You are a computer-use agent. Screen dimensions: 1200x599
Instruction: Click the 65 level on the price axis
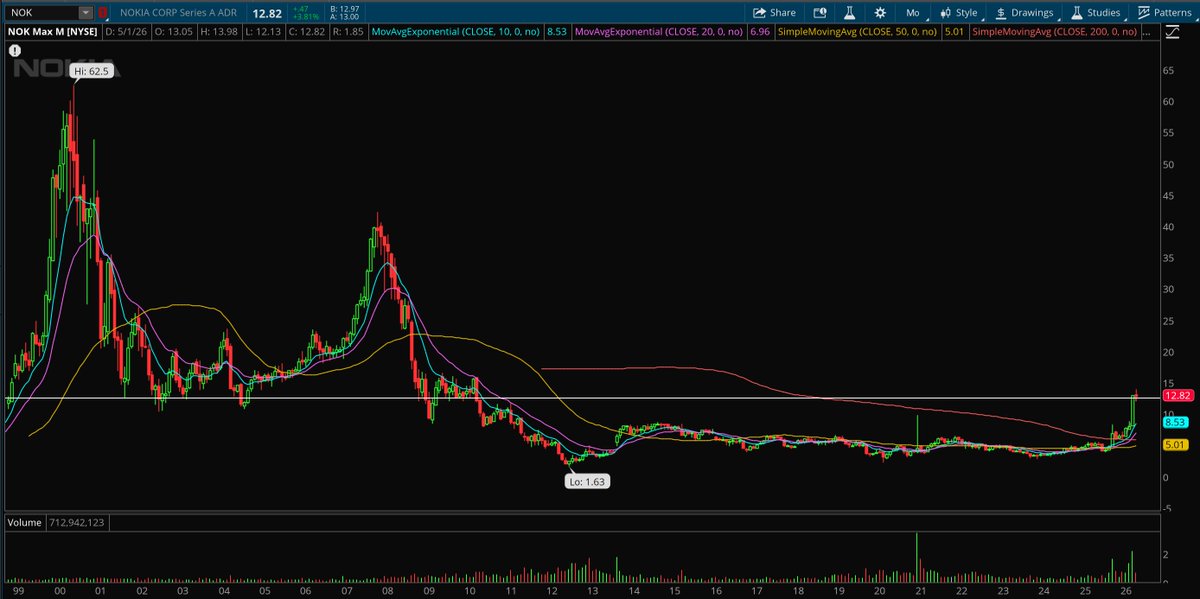point(1167,70)
